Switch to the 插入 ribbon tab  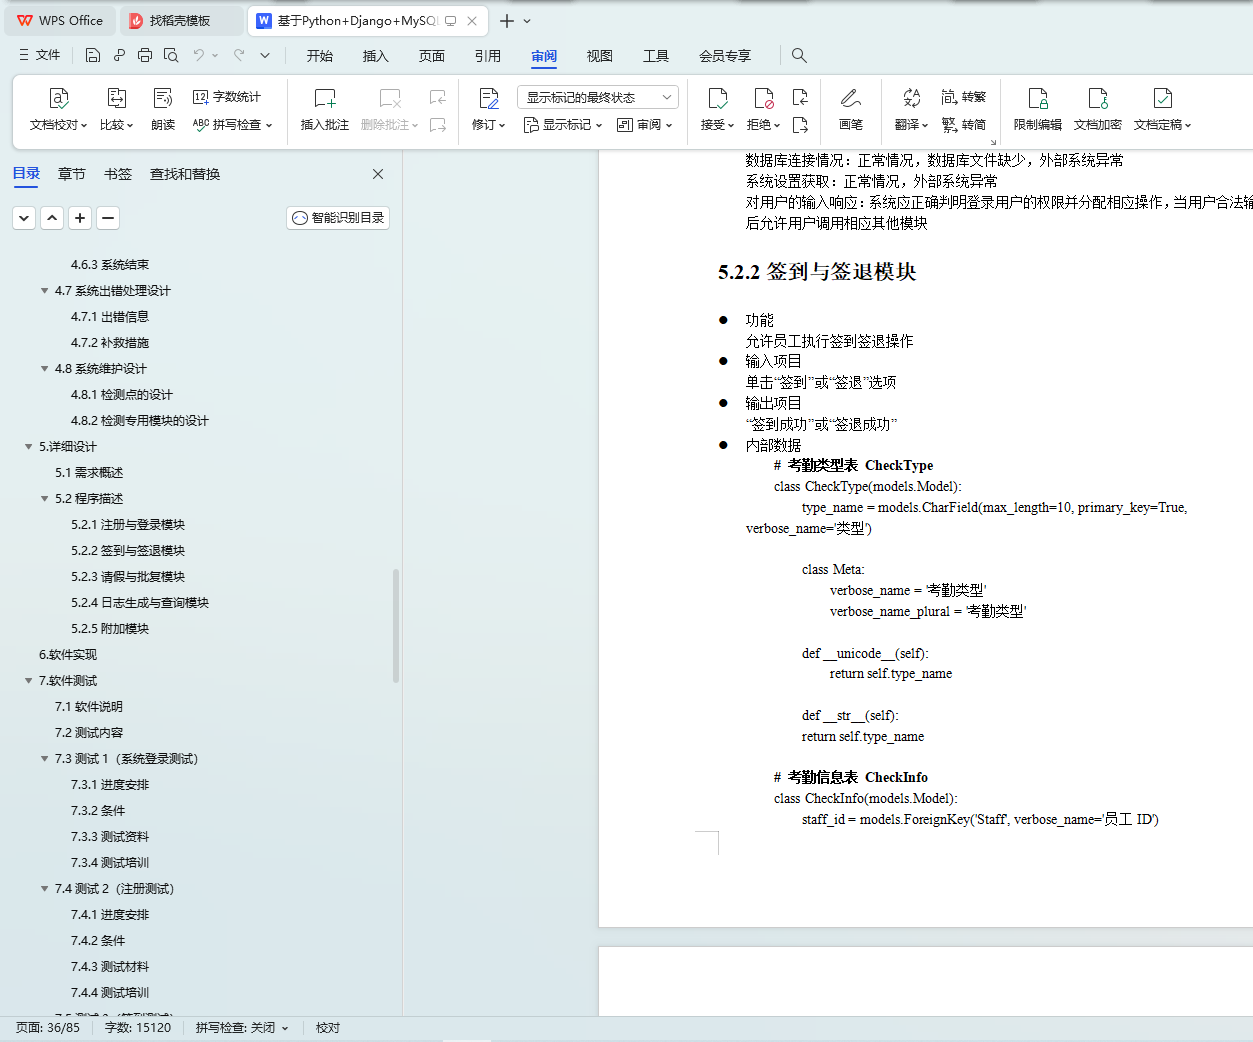[x=376, y=56]
